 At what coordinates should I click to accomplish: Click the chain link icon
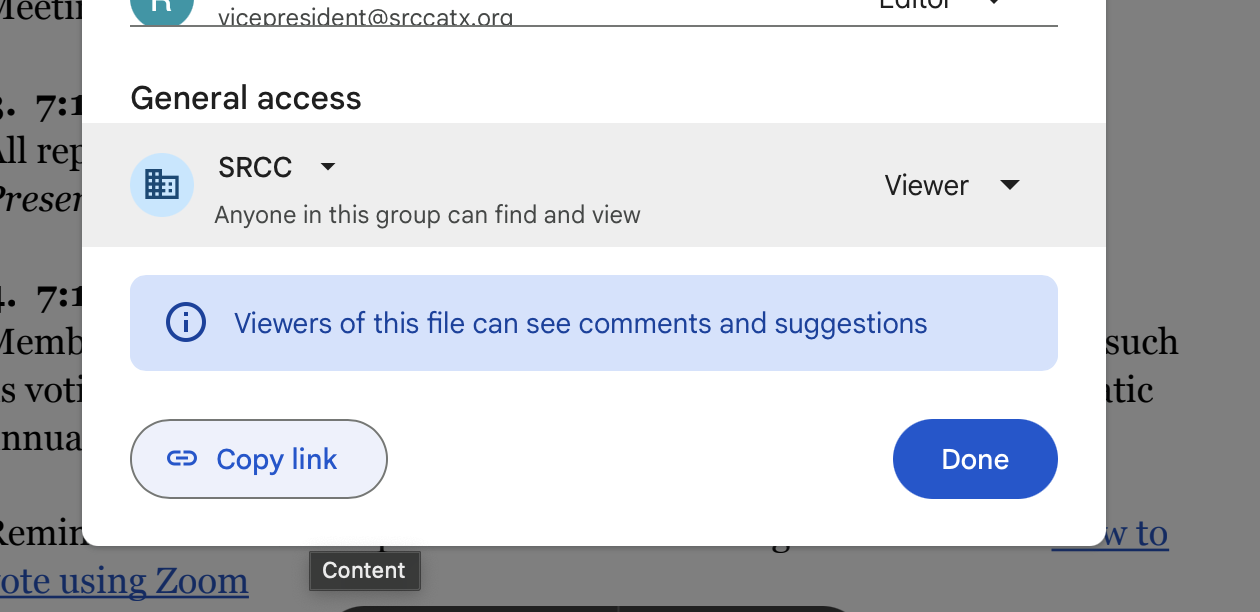(x=182, y=459)
